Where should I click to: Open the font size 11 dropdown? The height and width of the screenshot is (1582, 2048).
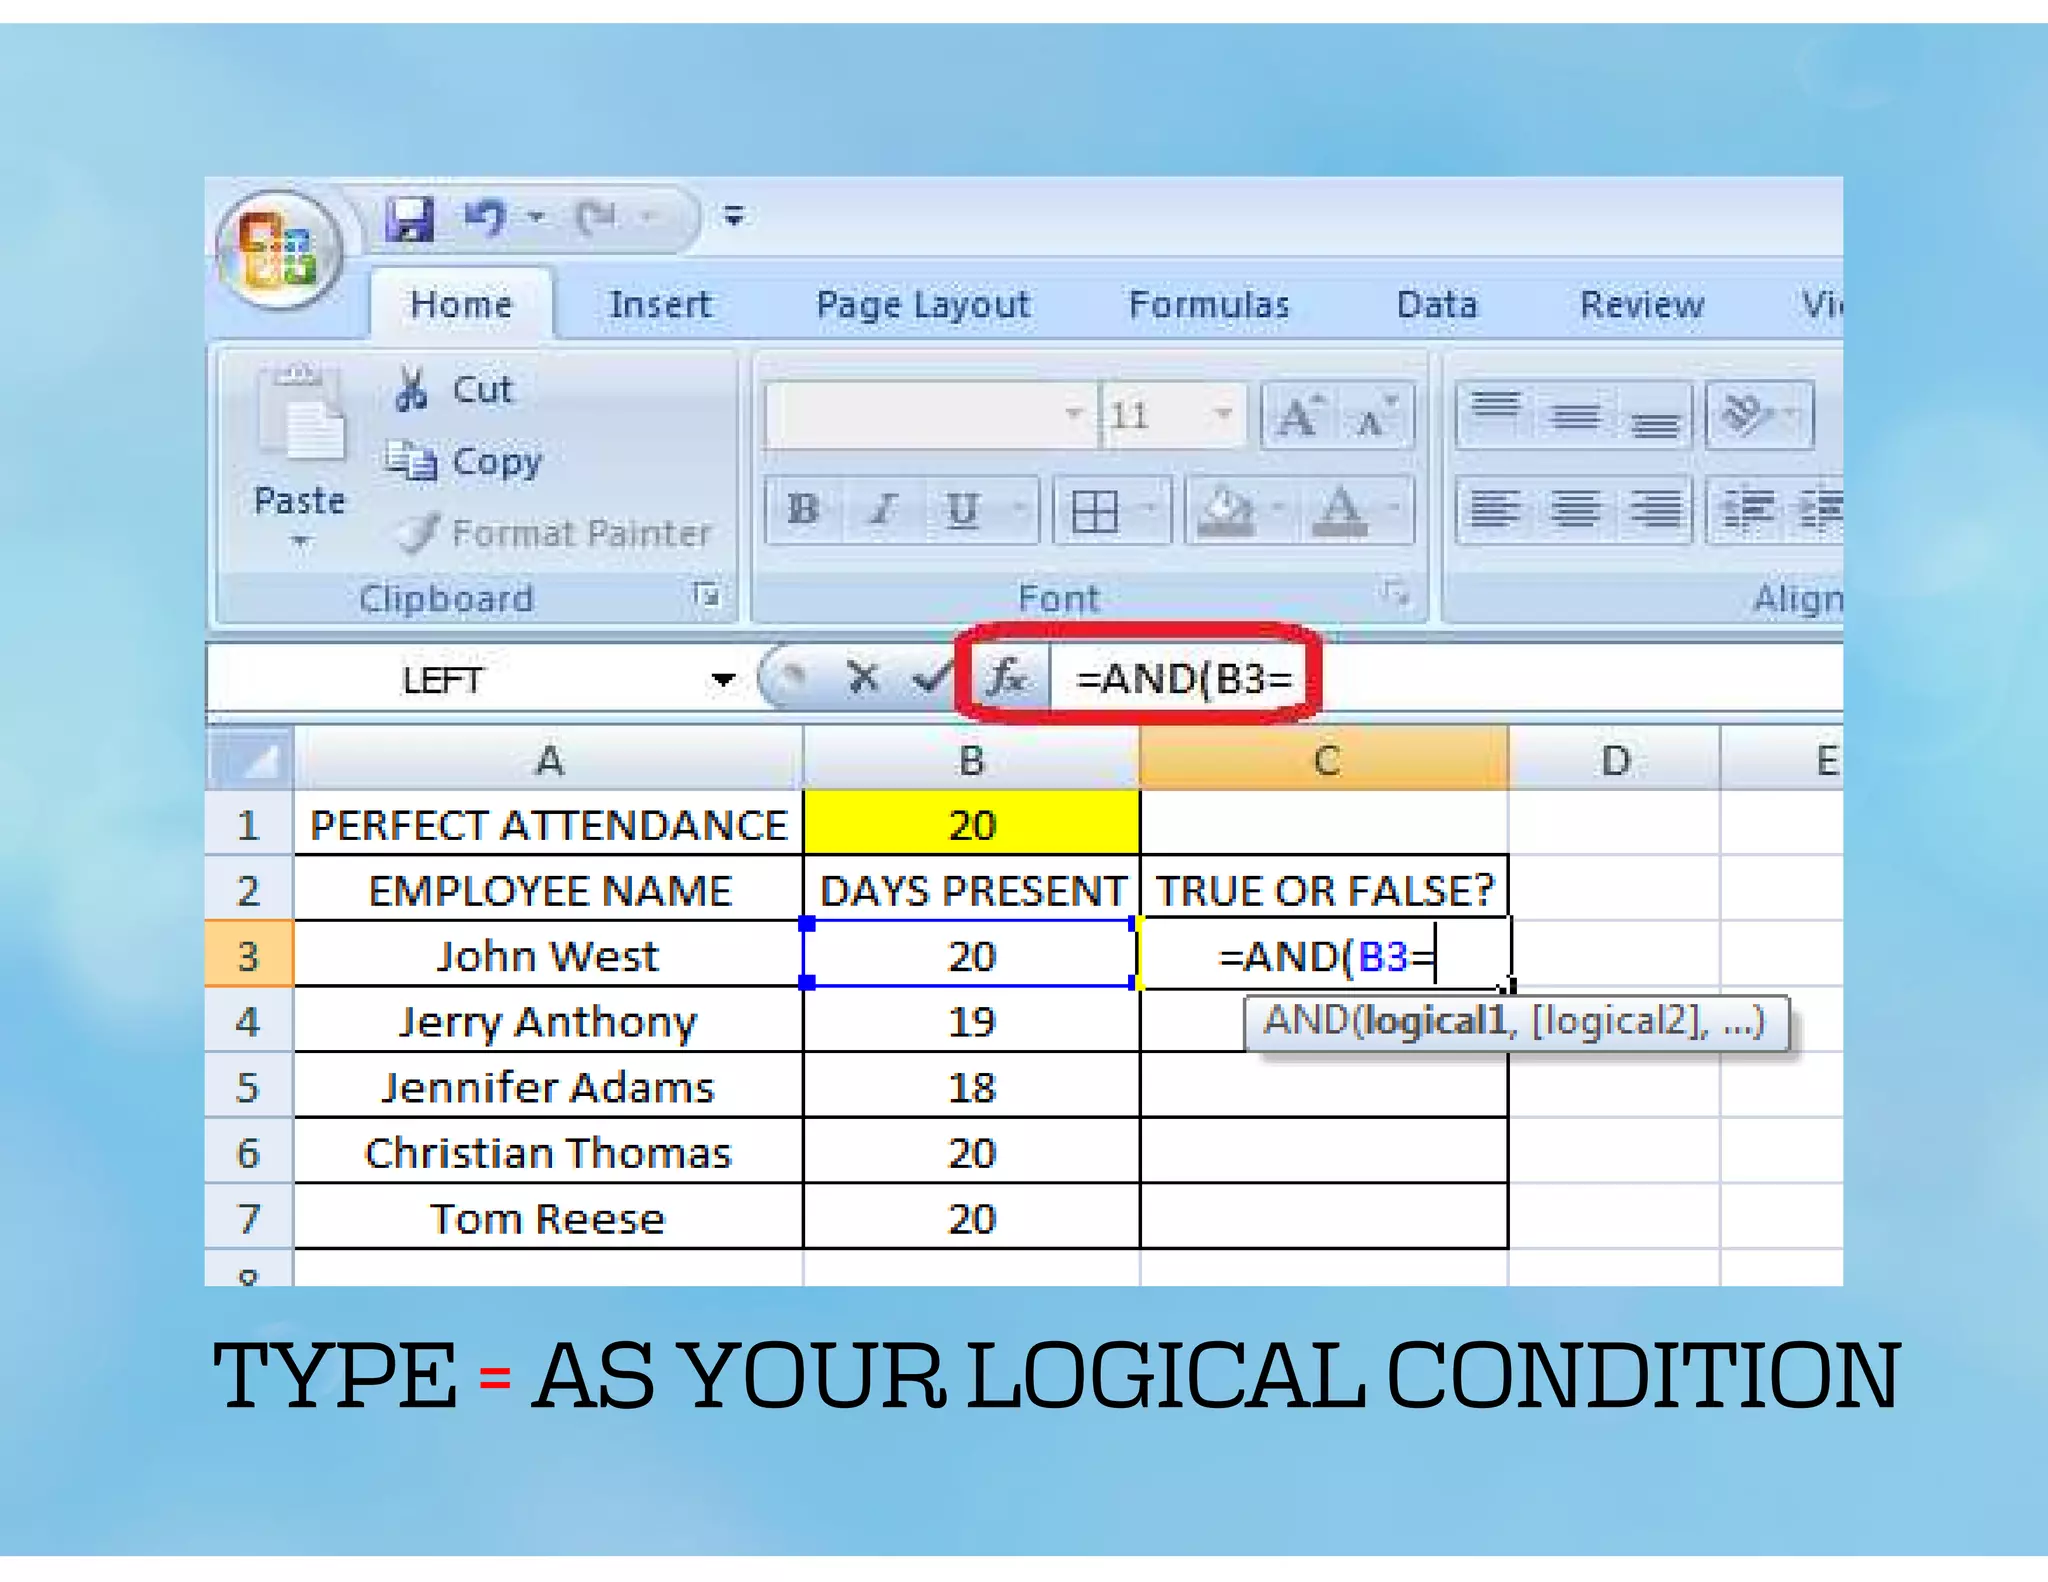point(1222,414)
